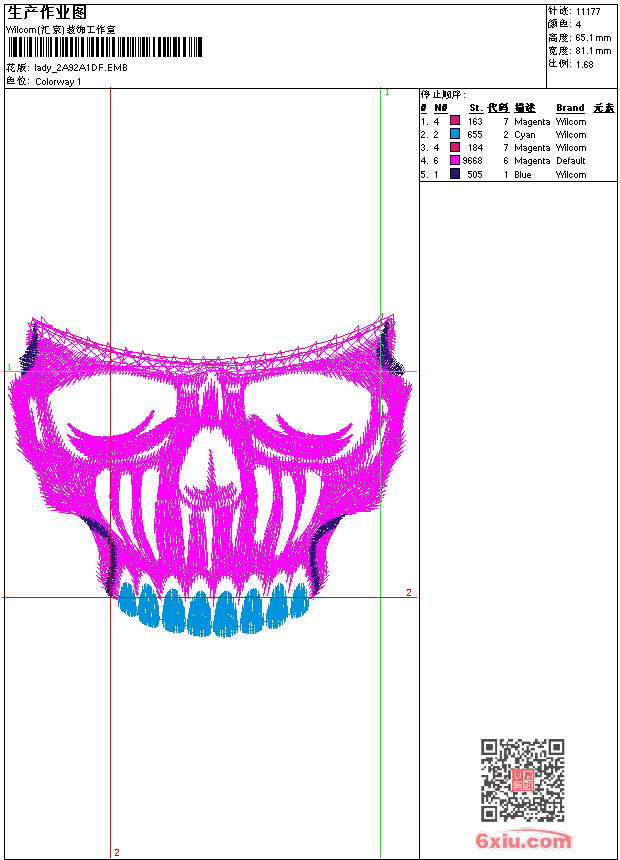Click the QR code image

point(522,780)
